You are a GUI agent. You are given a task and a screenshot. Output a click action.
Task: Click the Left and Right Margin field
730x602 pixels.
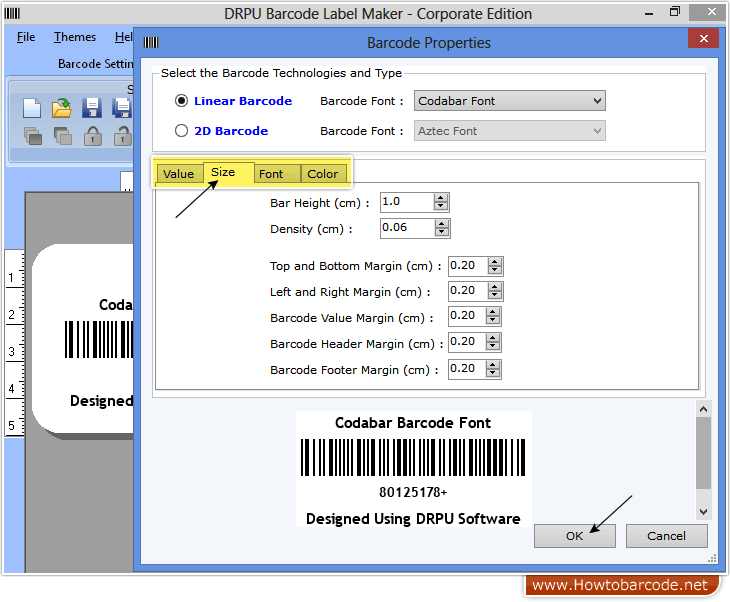click(468, 291)
